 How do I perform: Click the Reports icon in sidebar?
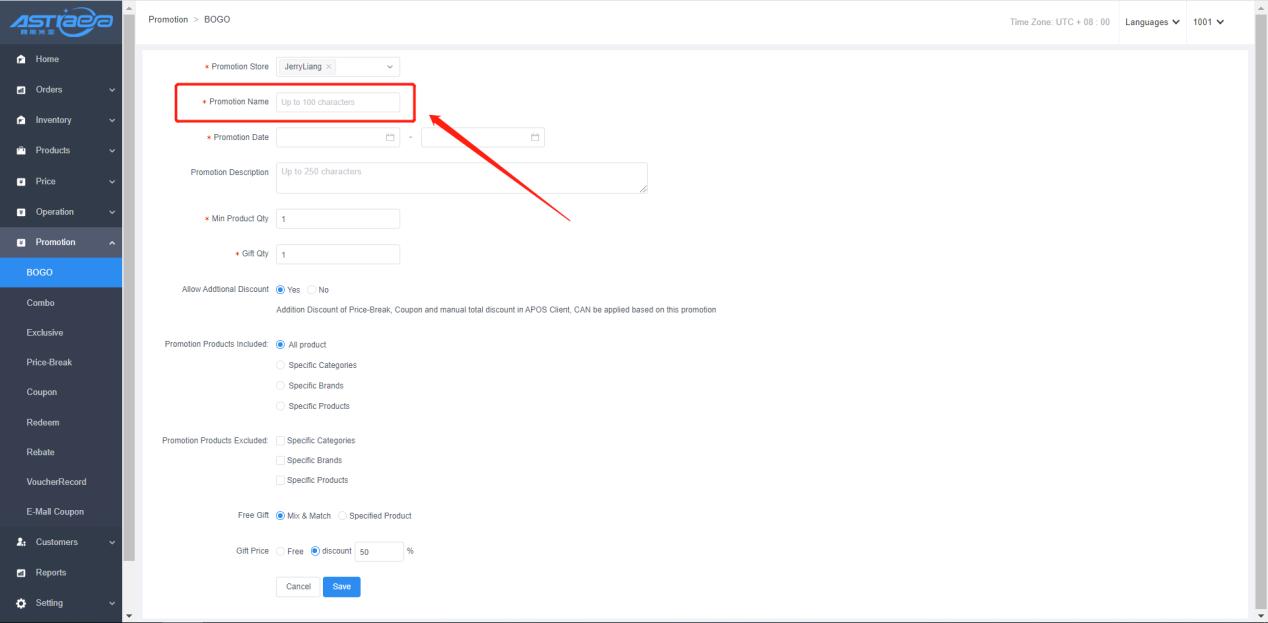click(x=21, y=573)
